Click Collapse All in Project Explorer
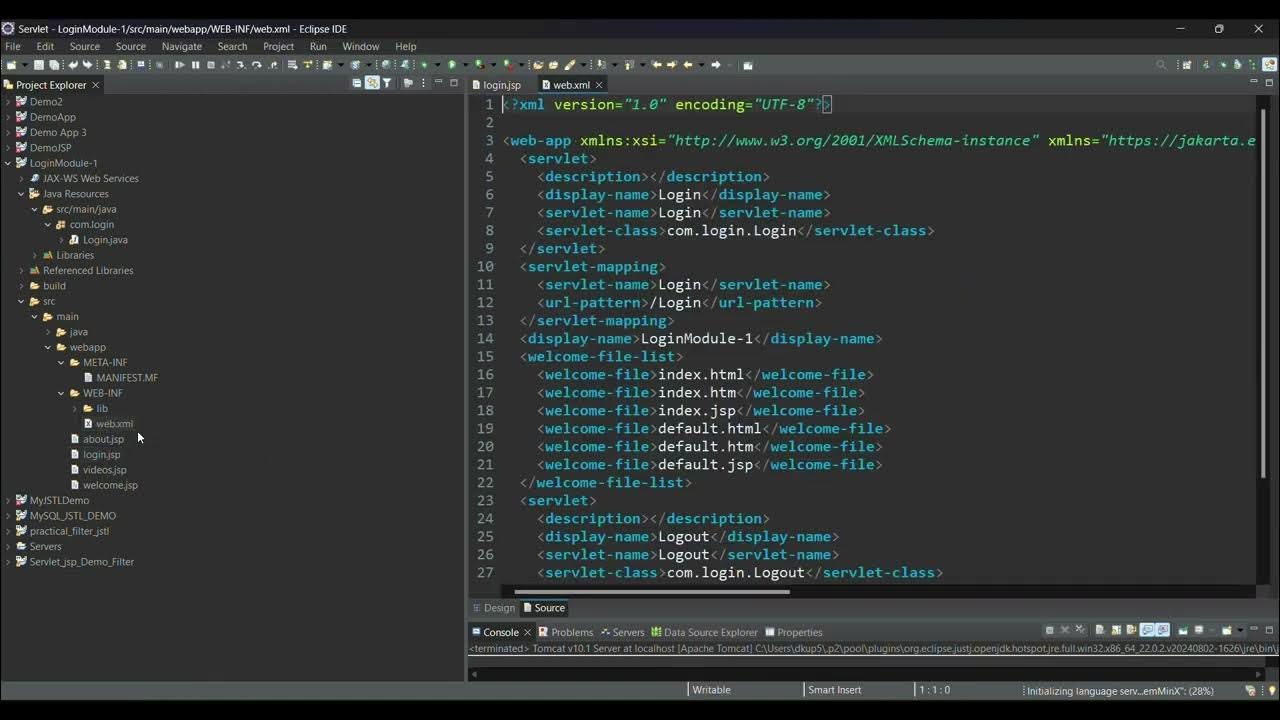1280x720 pixels. point(357,84)
